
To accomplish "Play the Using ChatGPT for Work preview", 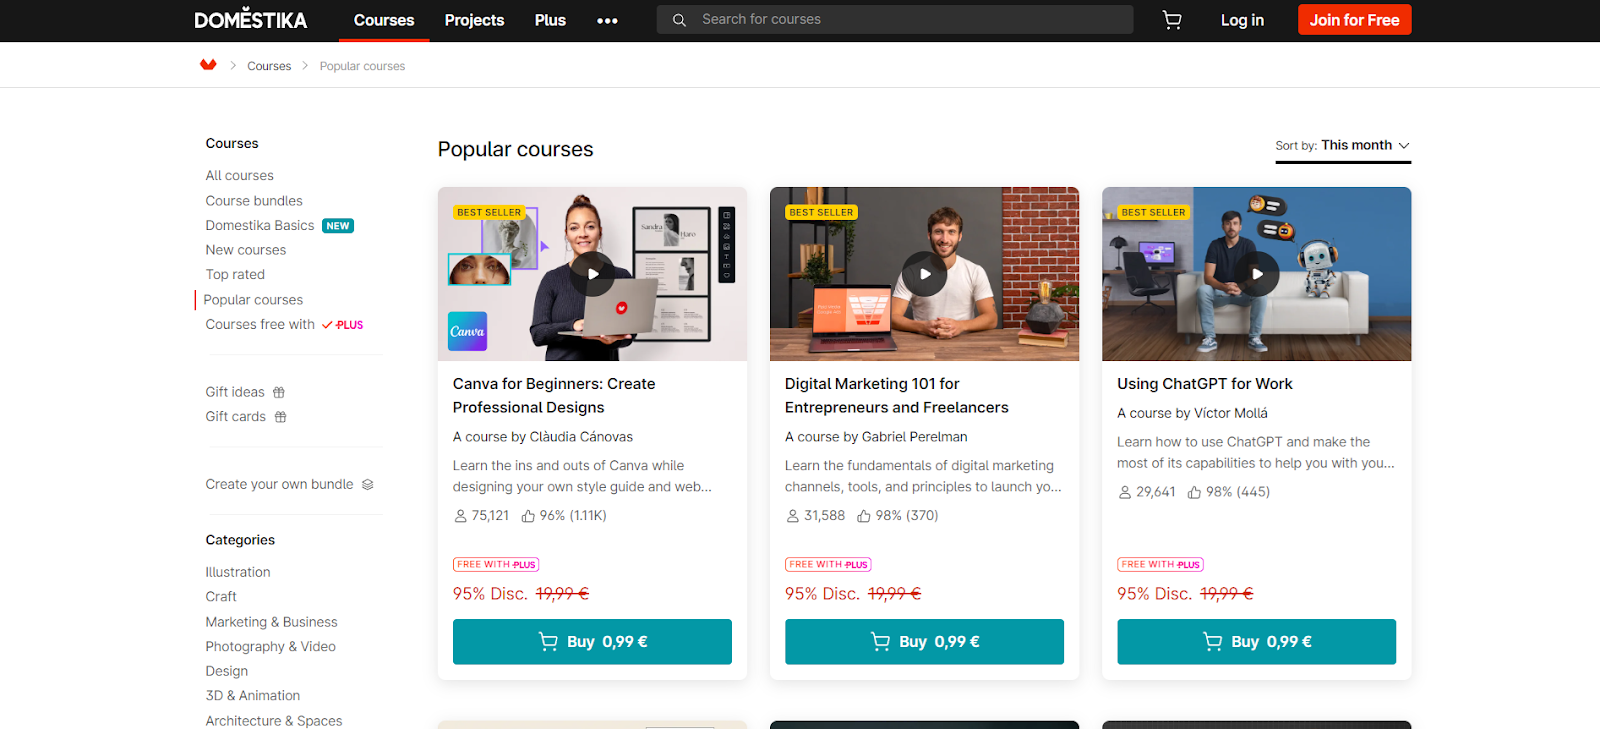I will (x=1257, y=274).
